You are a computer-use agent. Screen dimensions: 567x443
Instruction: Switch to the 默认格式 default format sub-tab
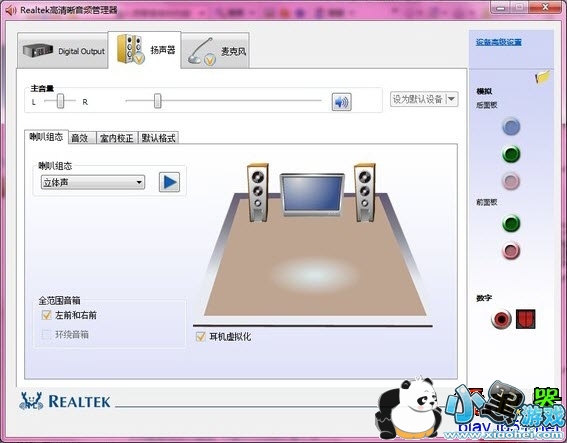(158, 138)
